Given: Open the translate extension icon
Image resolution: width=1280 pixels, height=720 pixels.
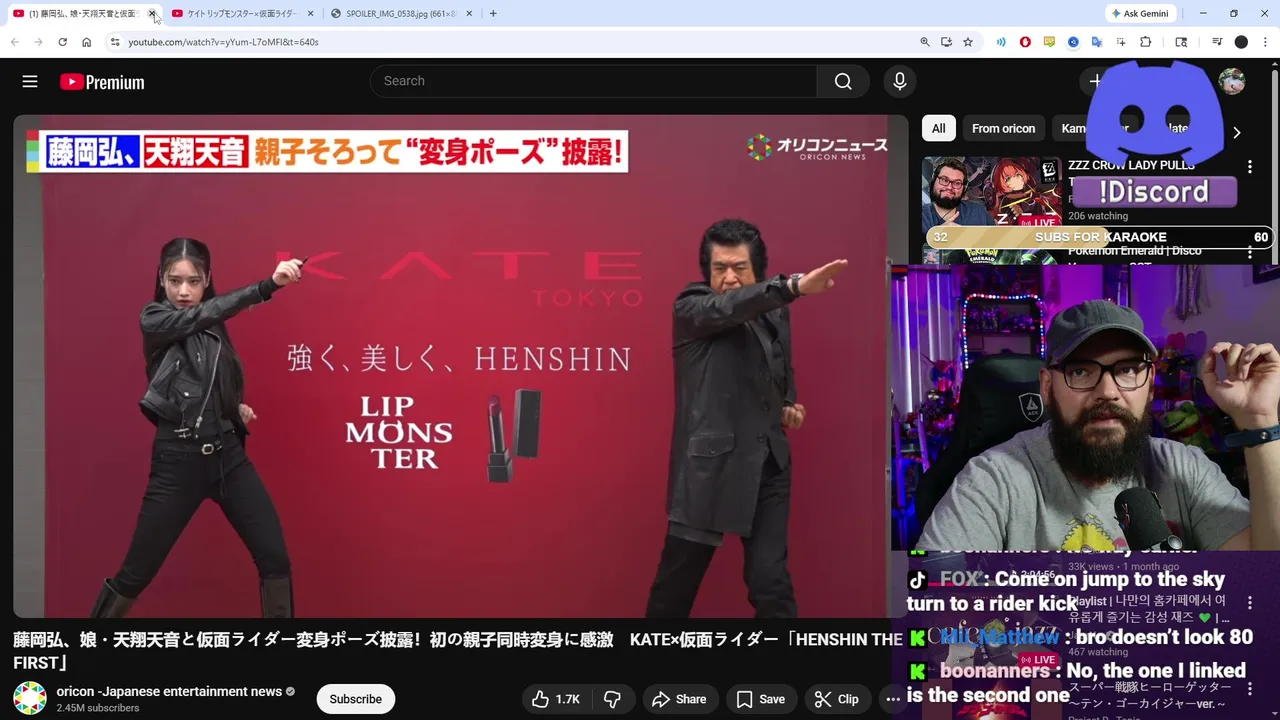Looking at the screenshot, I should (1097, 42).
